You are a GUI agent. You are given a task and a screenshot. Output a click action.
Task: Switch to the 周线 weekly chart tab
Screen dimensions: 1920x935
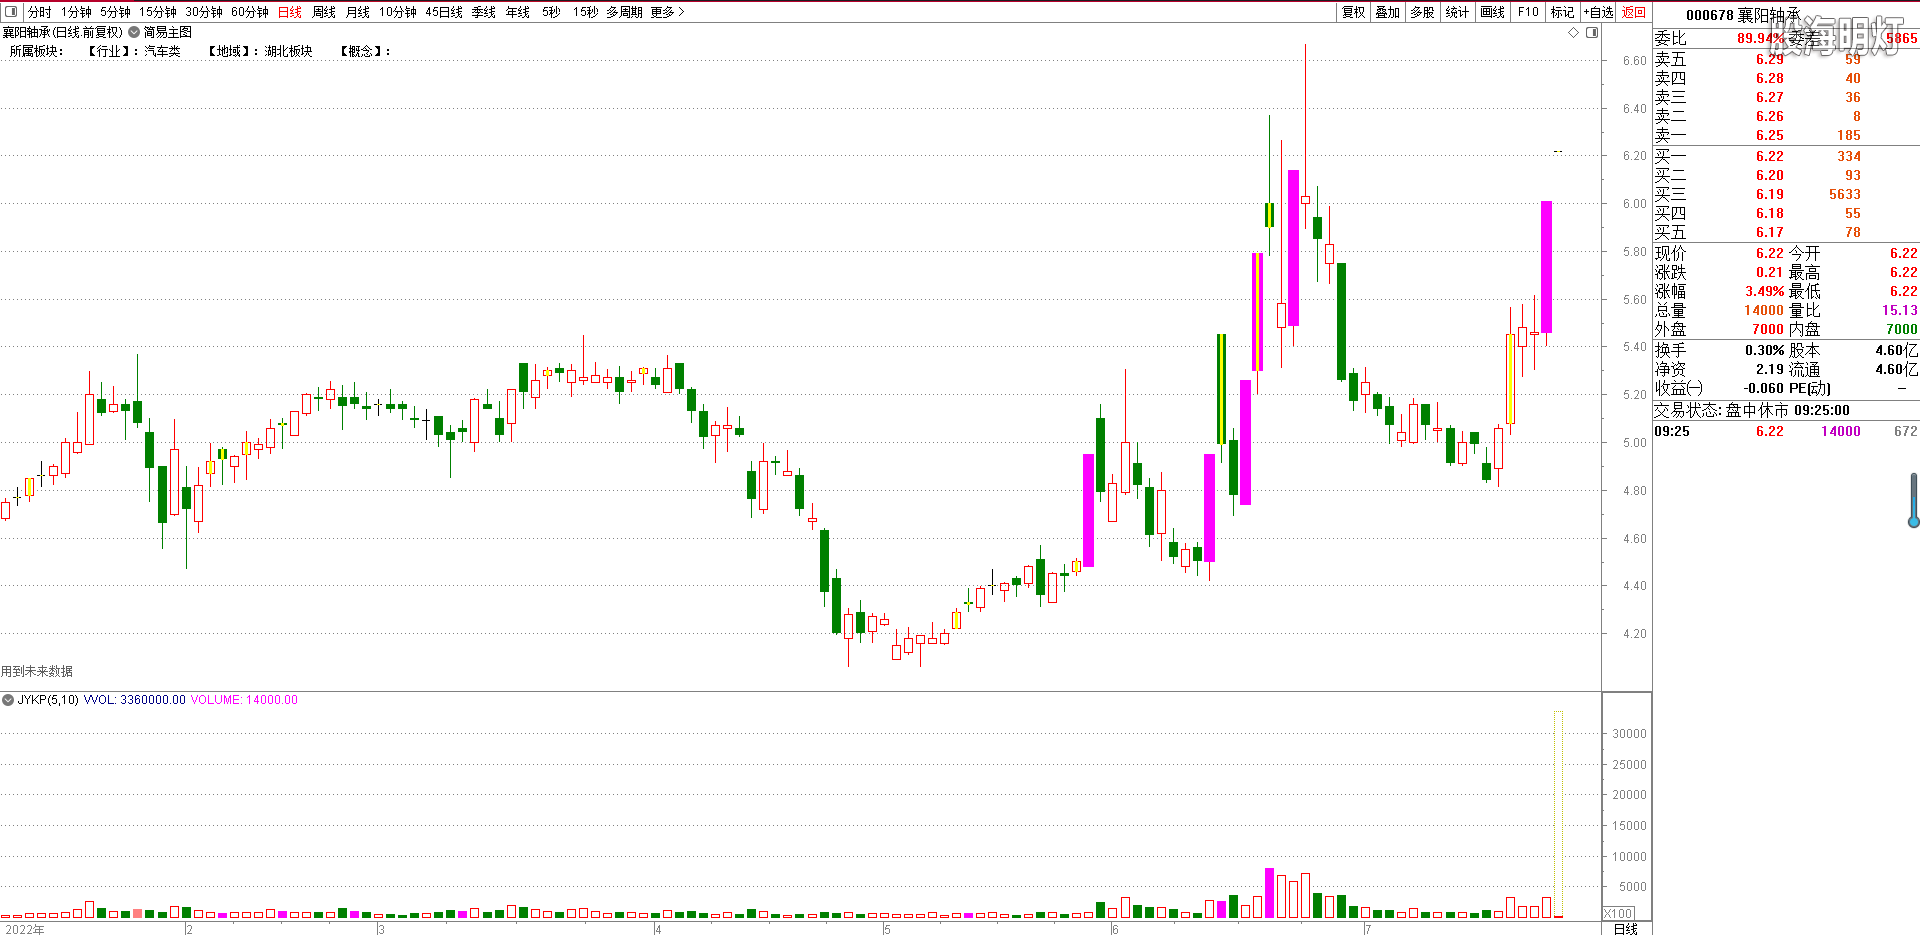coord(324,12)
